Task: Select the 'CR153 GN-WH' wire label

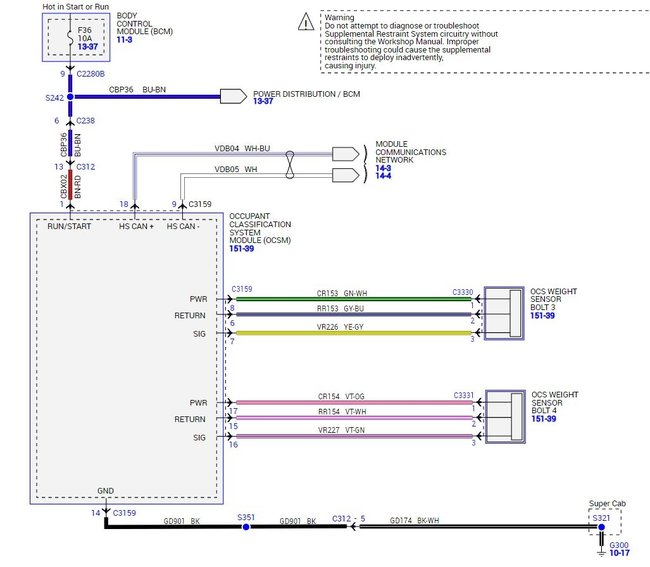Action: [x=342, y=293]
